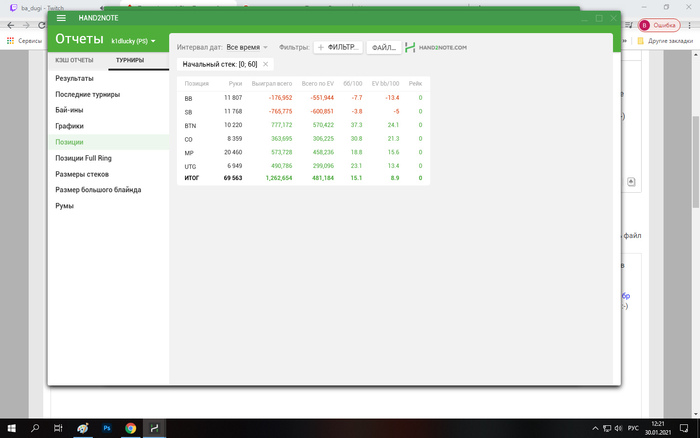Image resolution: width=700 pixels, height=438 pixels.
Task: Select the BTN position row
Action: (x=303, y=125)
